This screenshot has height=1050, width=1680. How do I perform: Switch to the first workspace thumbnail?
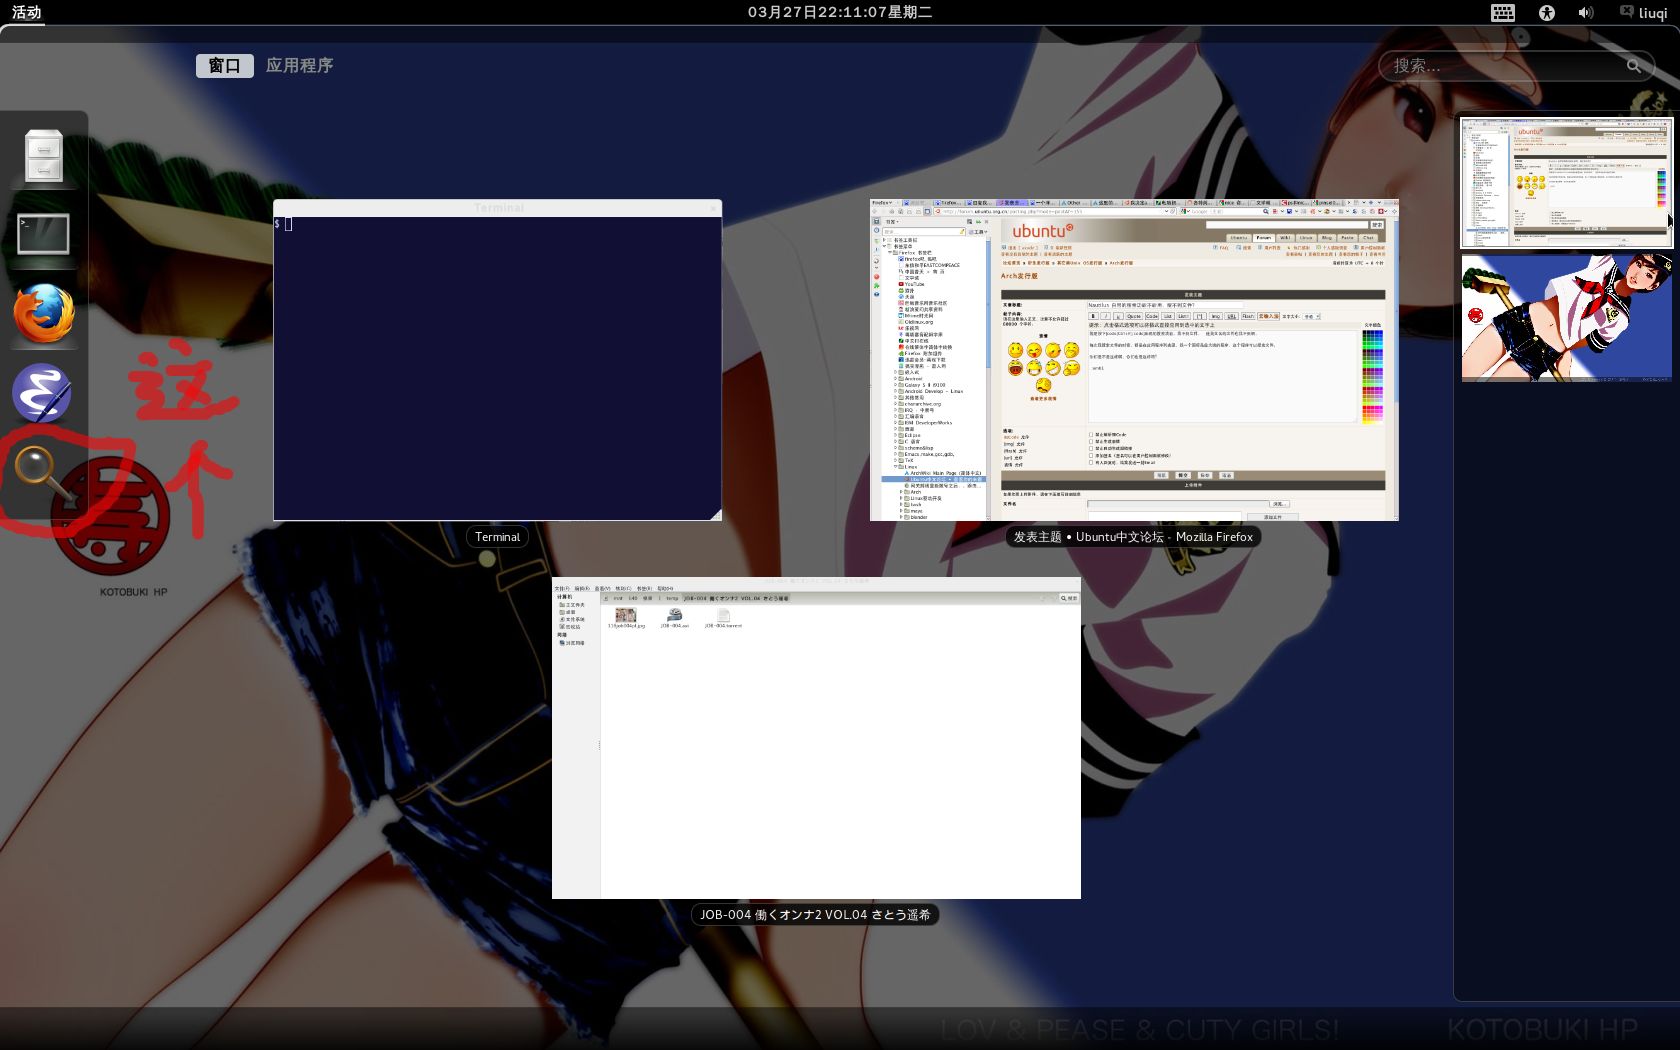pos(1566,182)
